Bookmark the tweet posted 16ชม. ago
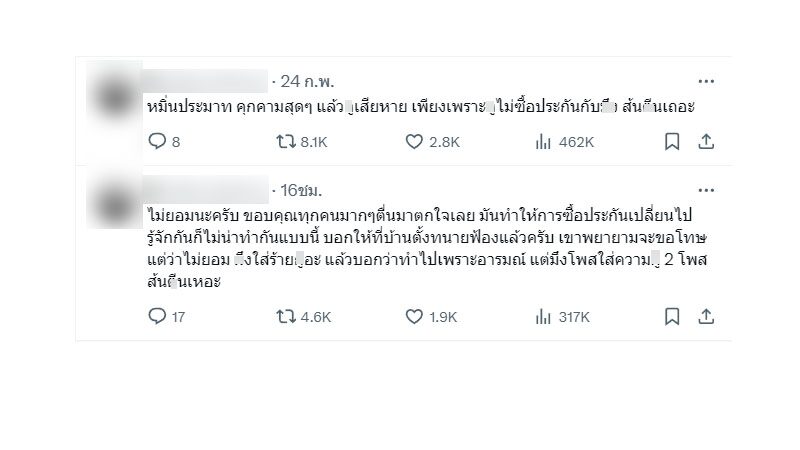The width and height of the screenshot is (800, 450). click(x=672, y=317)
